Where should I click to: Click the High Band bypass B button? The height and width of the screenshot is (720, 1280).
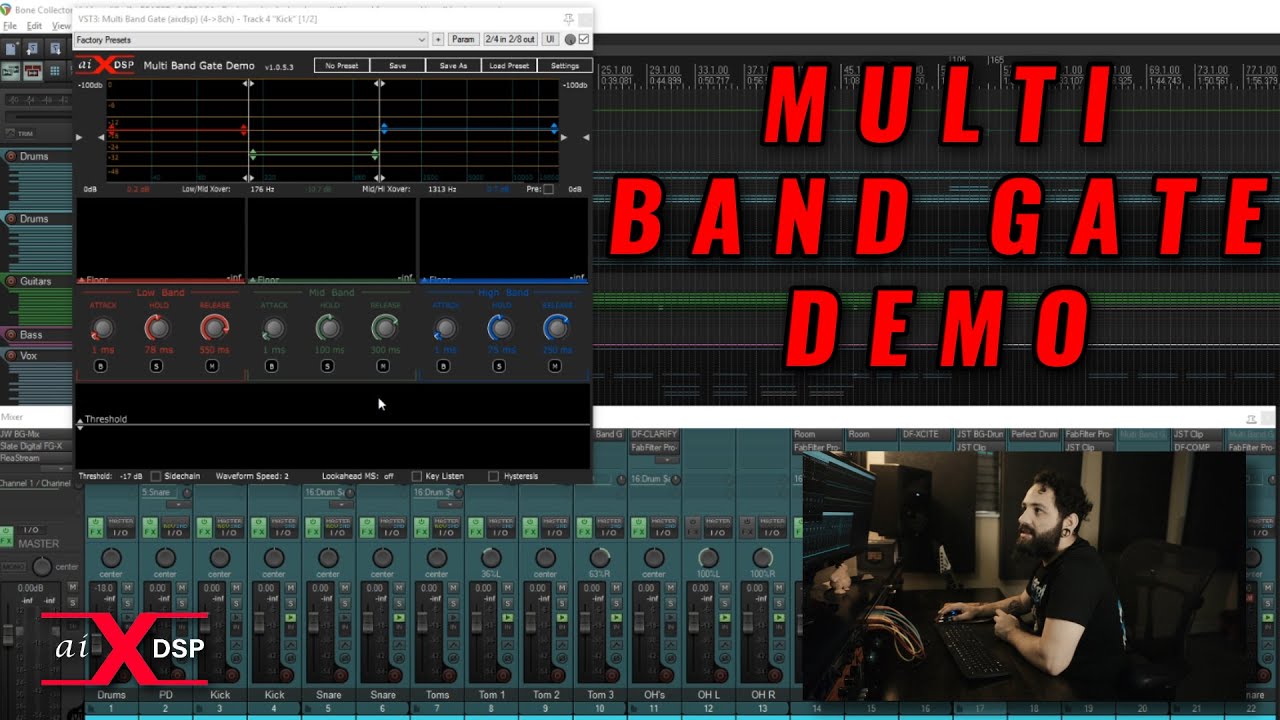point(444,366)
